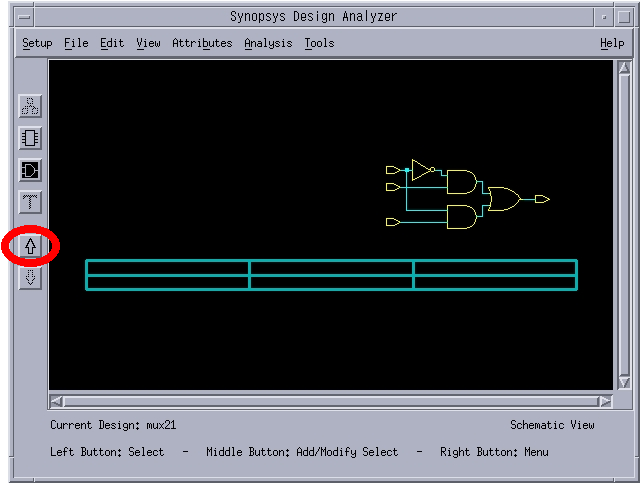Select the output port symbol in the schematic

point(542,199)
